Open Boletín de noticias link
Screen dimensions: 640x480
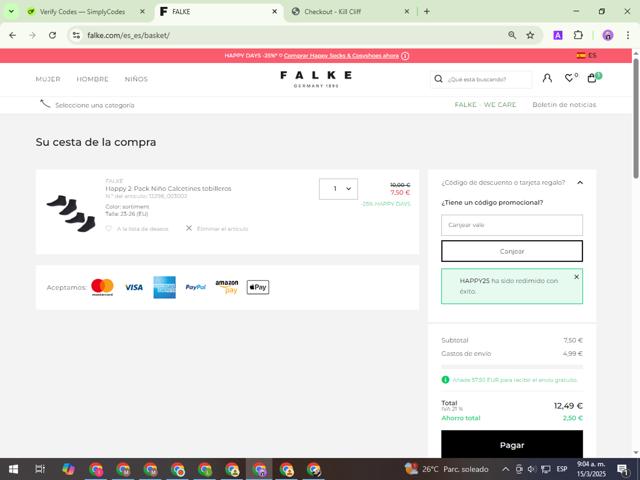pos(564,105)
